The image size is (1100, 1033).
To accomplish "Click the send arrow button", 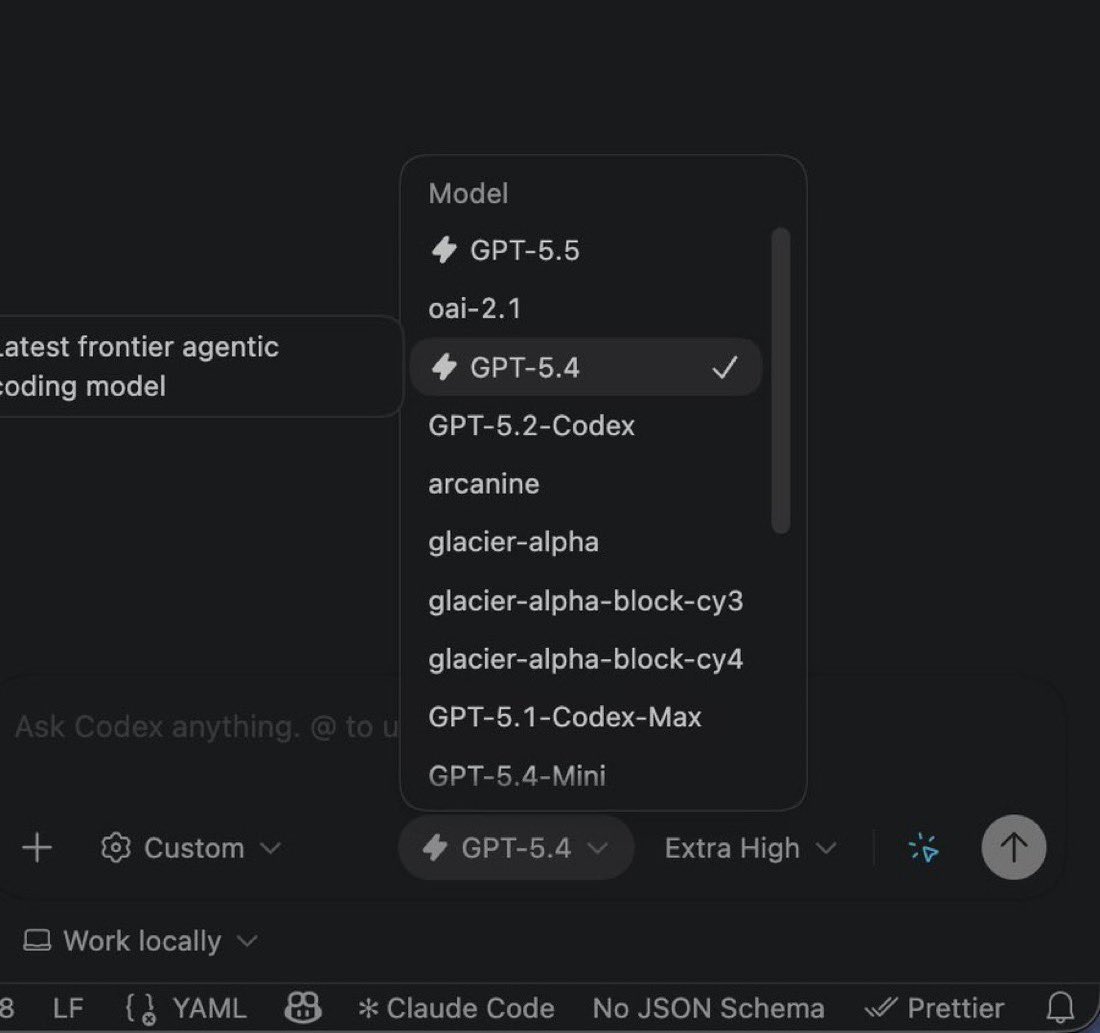I will click(x=1014, y=847).
